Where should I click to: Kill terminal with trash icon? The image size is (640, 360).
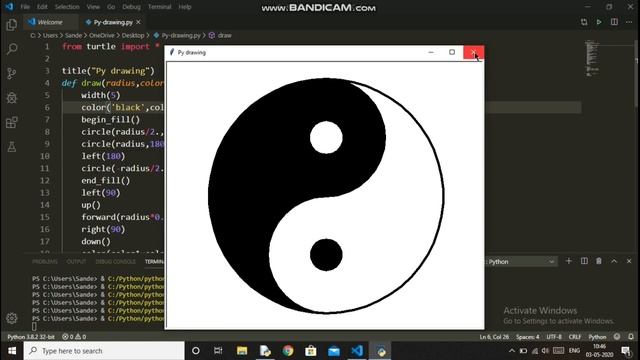pyautogui.click(x=599, y=261)
